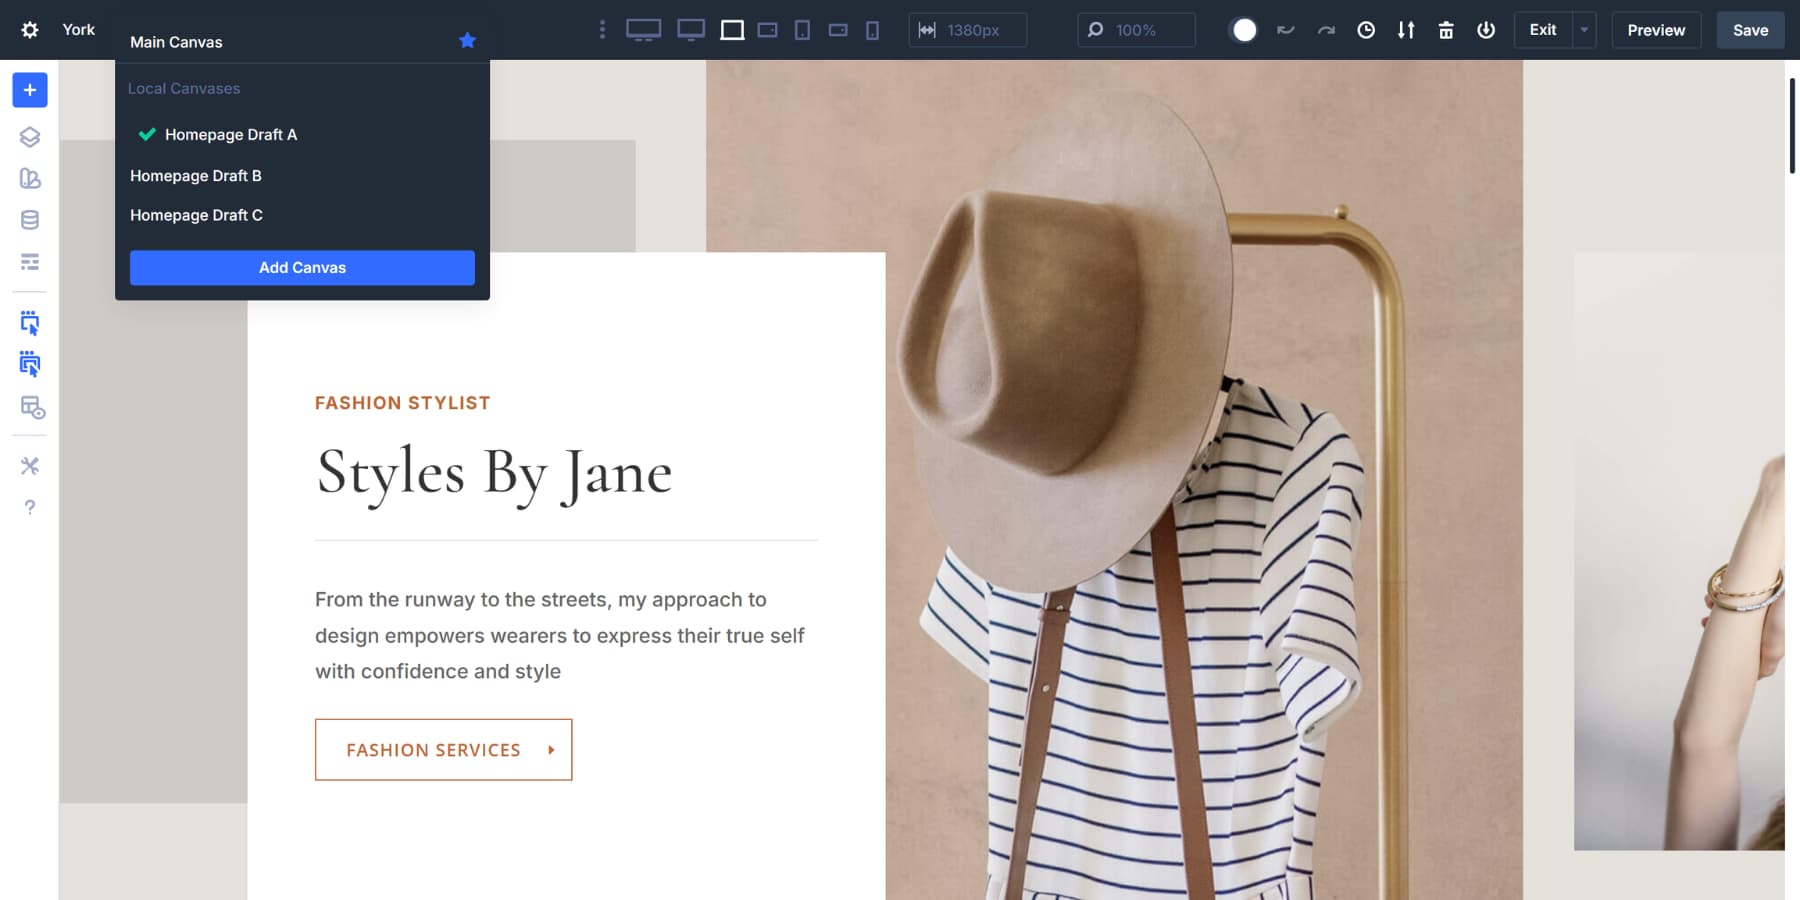Open the design styles panel
This screenshot has height=900, width=1800.
point(30,178)
